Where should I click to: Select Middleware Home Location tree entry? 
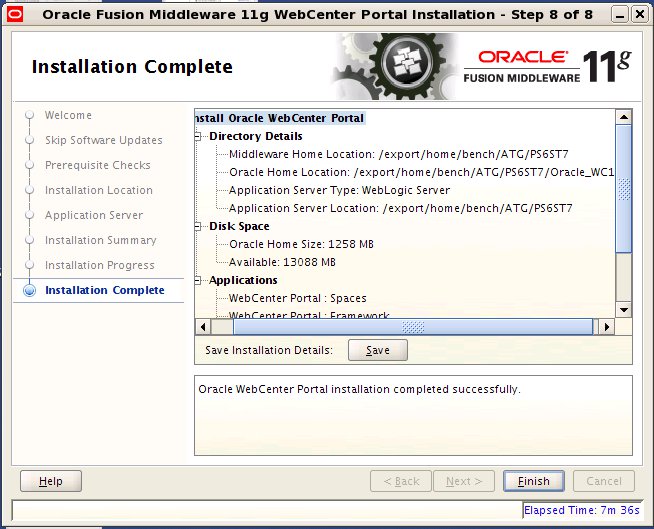pyautogui.click(x=399, y=154)
